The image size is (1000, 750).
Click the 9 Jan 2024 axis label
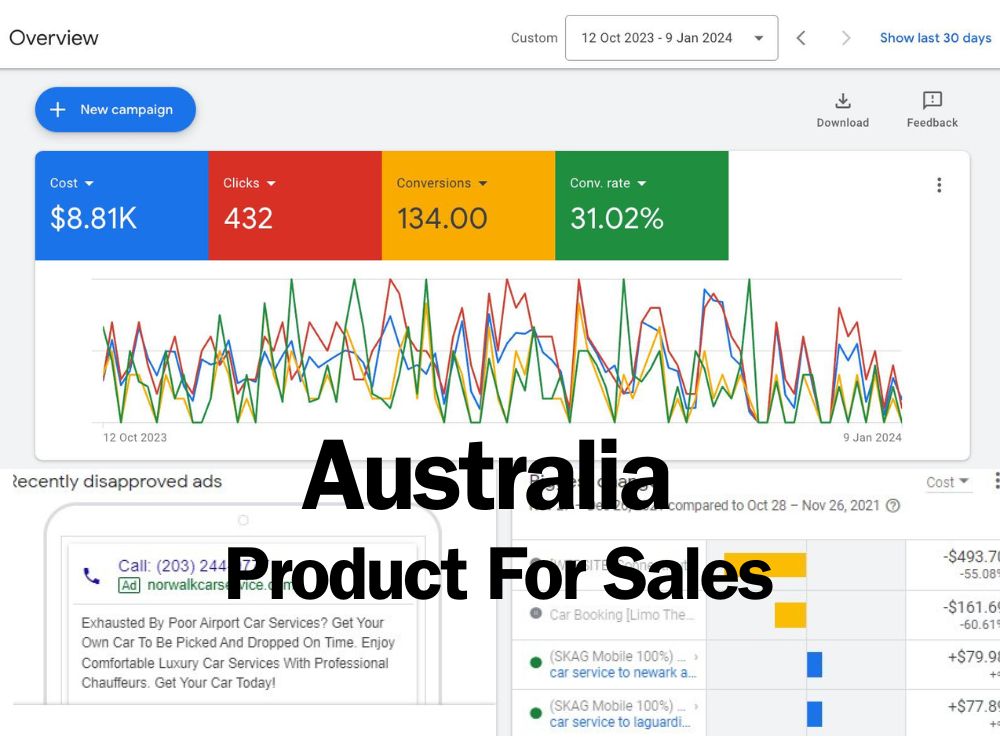[x=872, y=438]
